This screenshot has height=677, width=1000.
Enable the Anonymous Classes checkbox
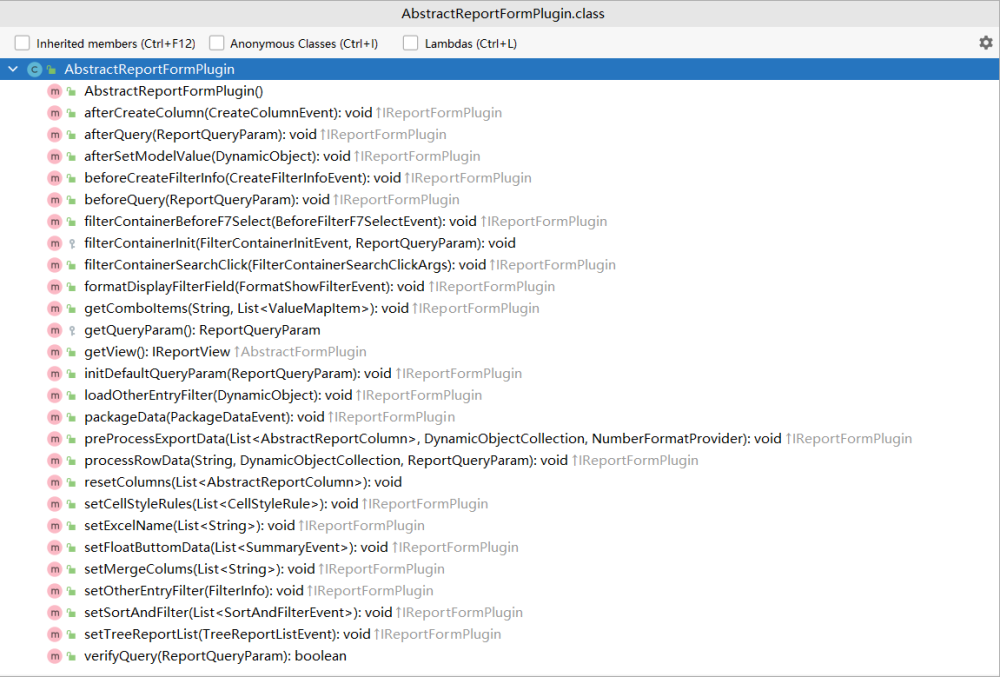pyautogui.click(x=217, y=43)
